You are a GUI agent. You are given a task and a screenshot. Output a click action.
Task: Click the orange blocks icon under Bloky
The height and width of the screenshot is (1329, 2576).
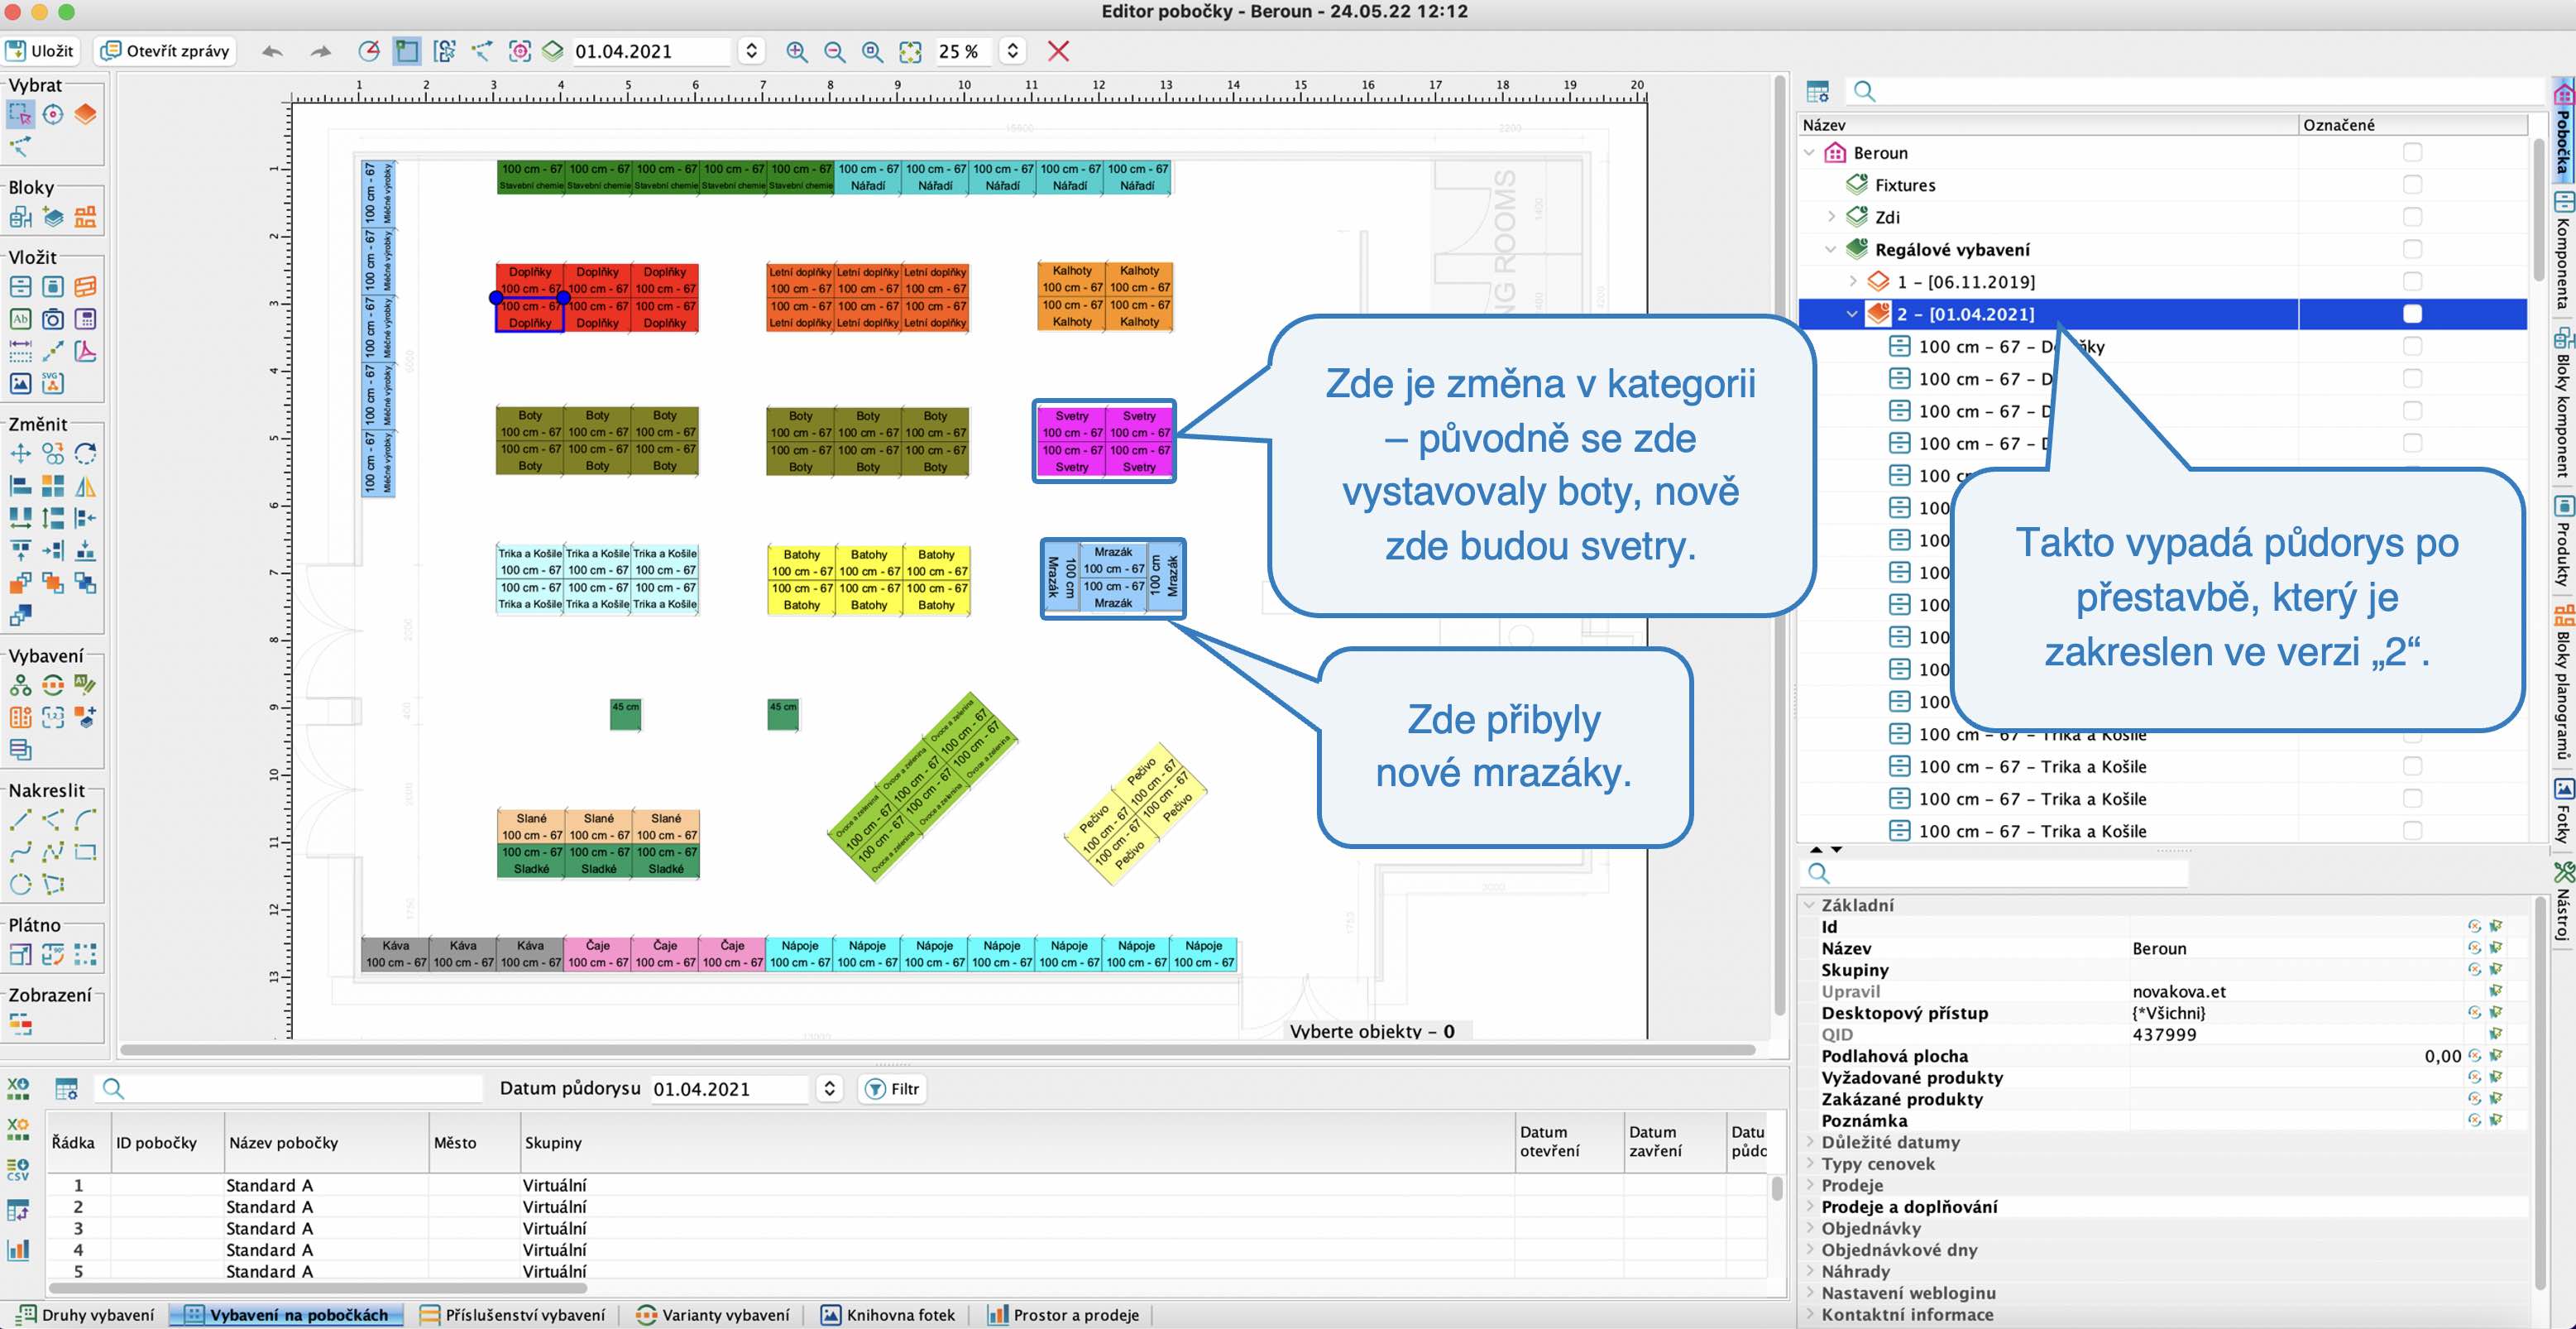click(85, 217)
